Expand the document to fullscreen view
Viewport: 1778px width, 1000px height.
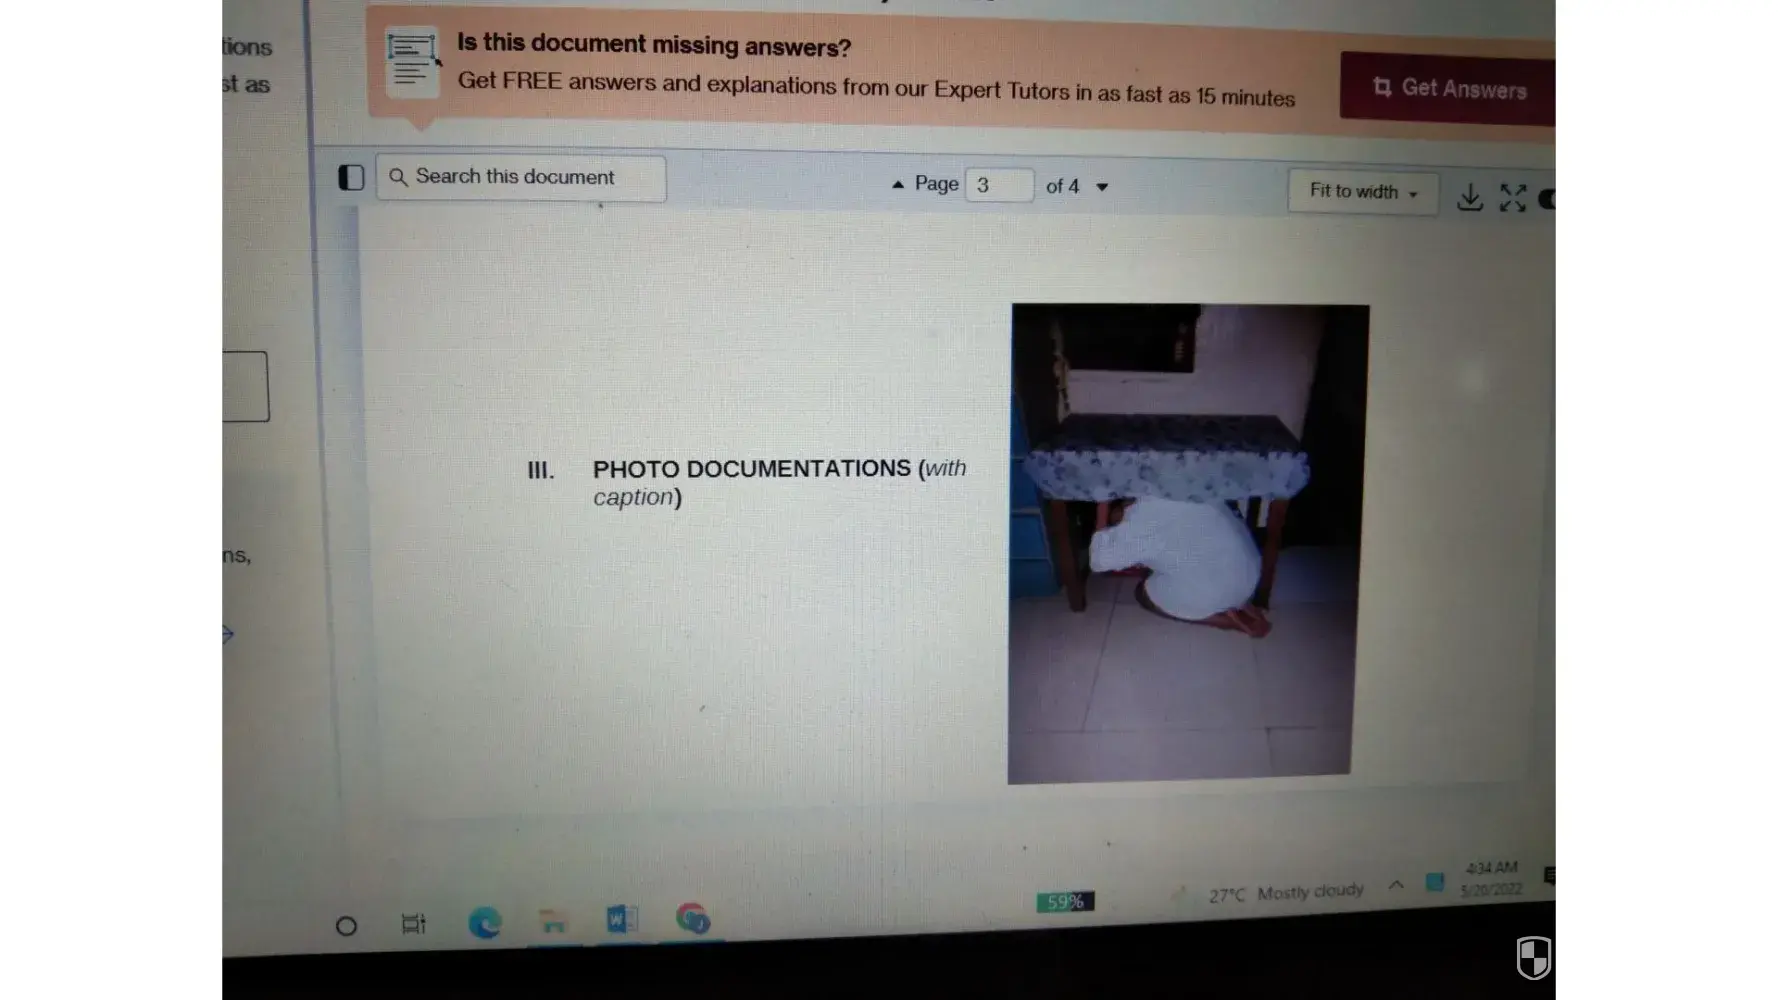1513,198
